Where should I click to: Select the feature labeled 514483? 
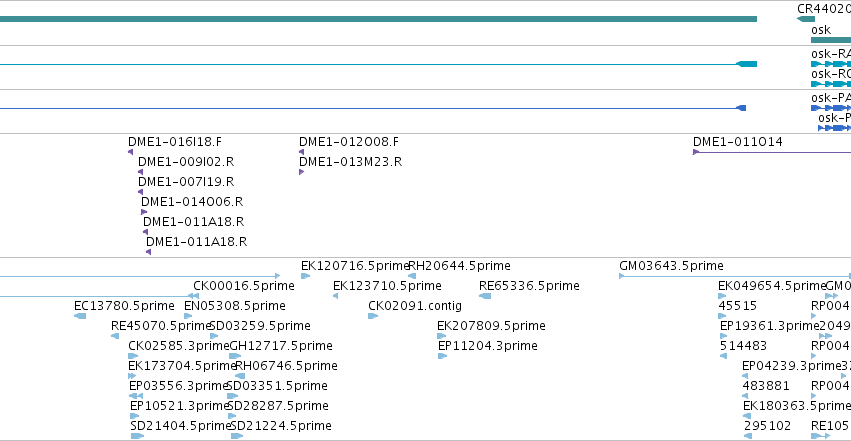[743, 346]
